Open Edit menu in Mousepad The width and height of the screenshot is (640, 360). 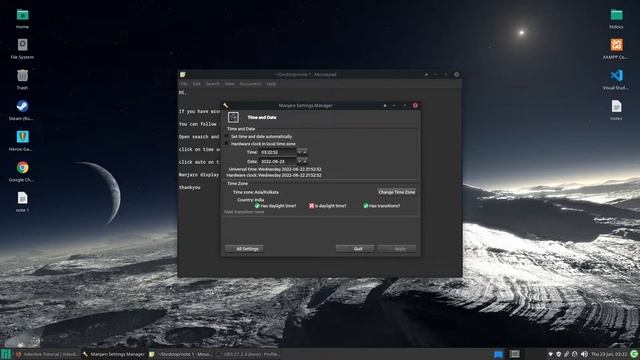[x=197, y=84]
